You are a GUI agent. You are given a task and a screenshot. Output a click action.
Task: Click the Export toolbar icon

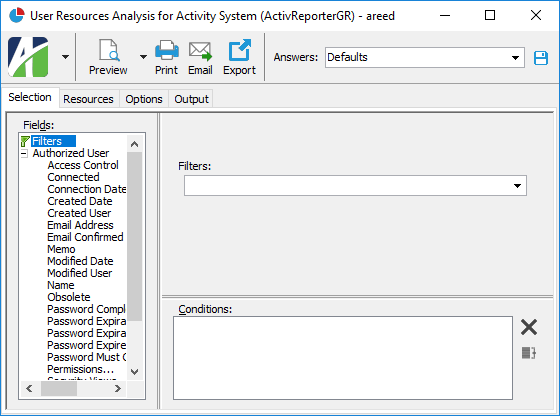pyautogui.click(x=239, y=50)
